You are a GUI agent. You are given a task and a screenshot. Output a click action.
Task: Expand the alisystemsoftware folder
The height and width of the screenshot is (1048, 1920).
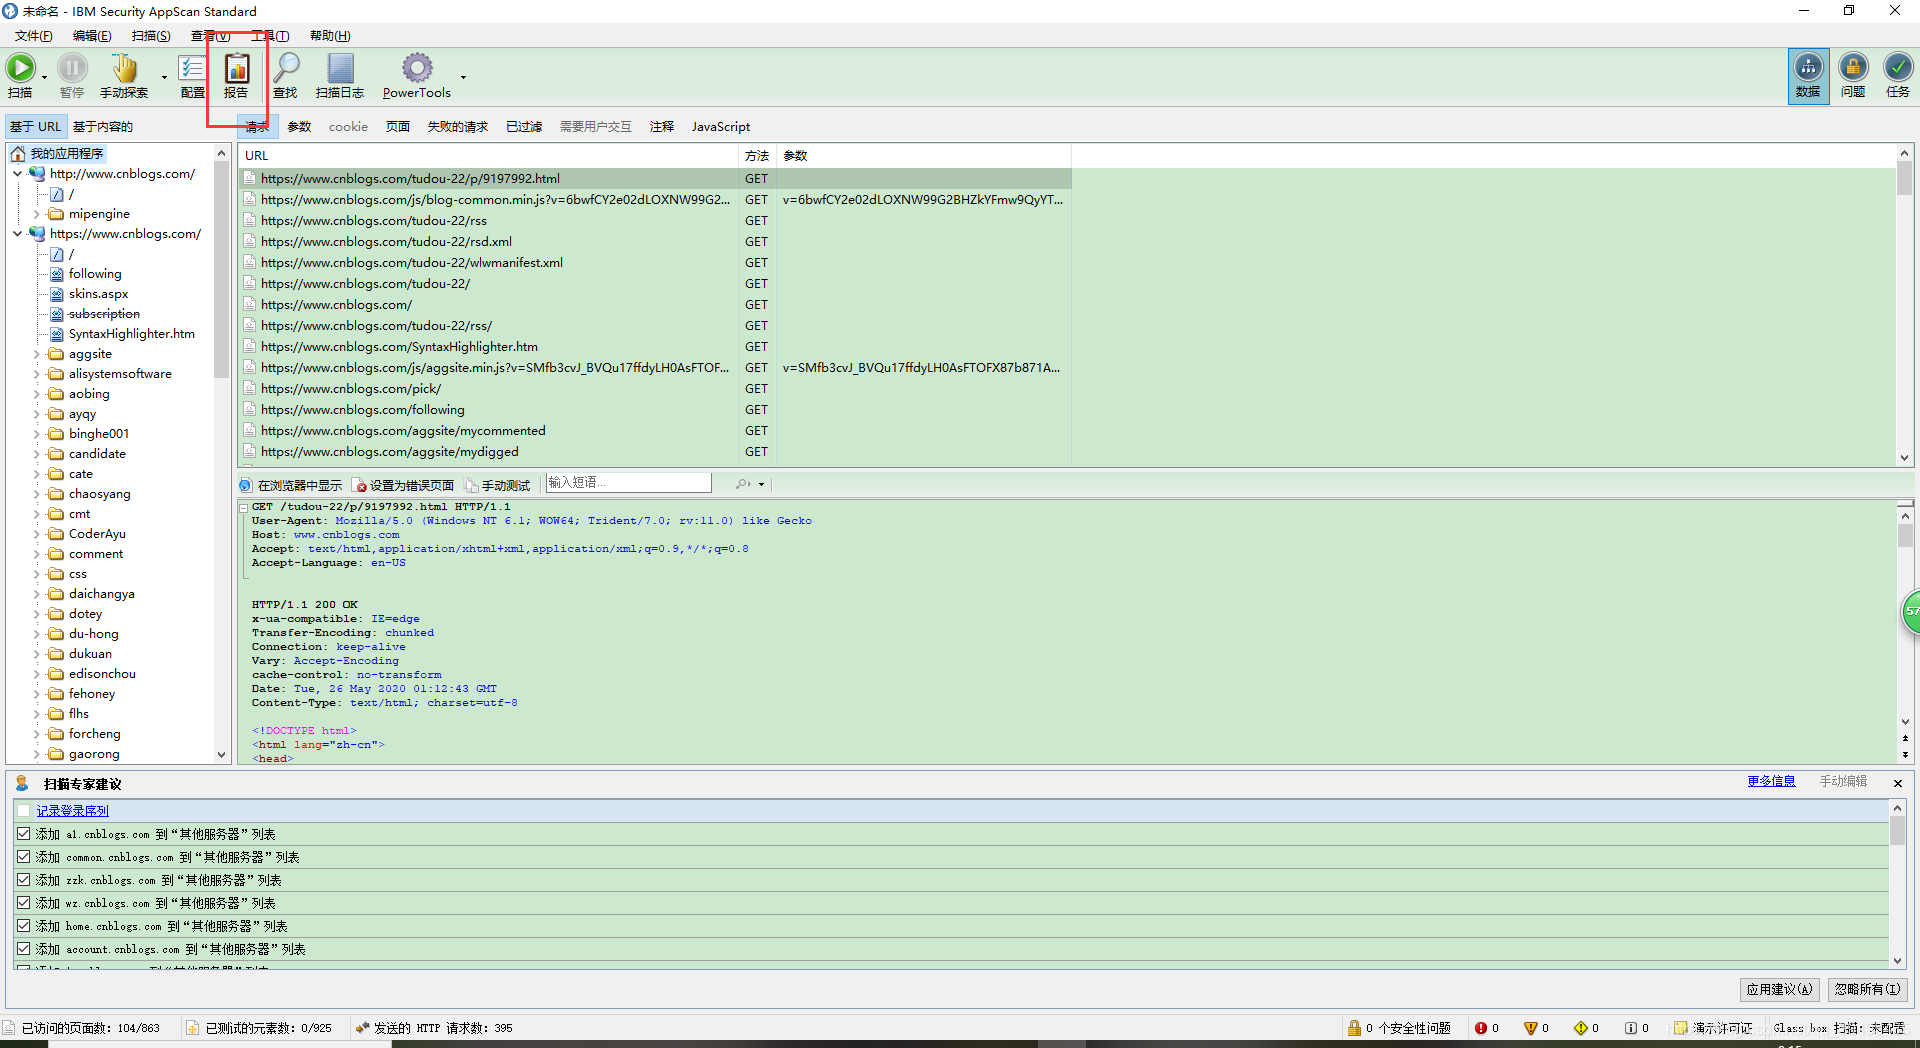[37, 373]
